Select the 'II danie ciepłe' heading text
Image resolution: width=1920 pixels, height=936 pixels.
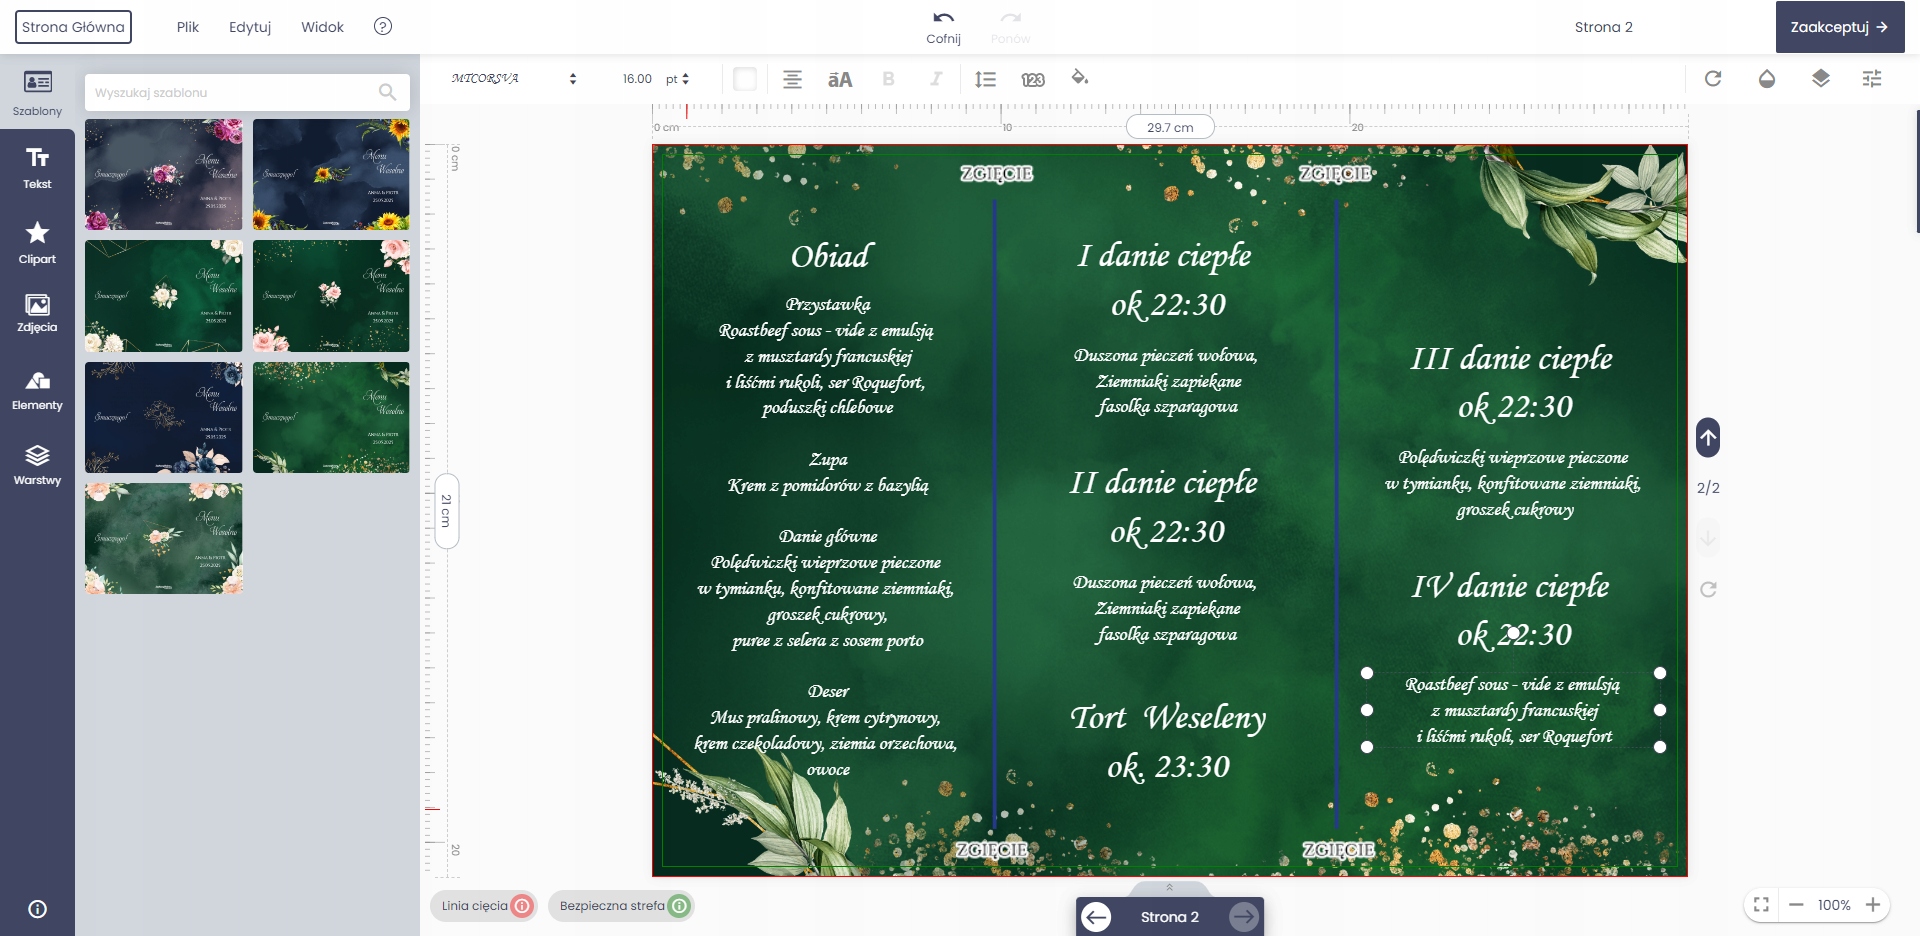point(1164,483)
